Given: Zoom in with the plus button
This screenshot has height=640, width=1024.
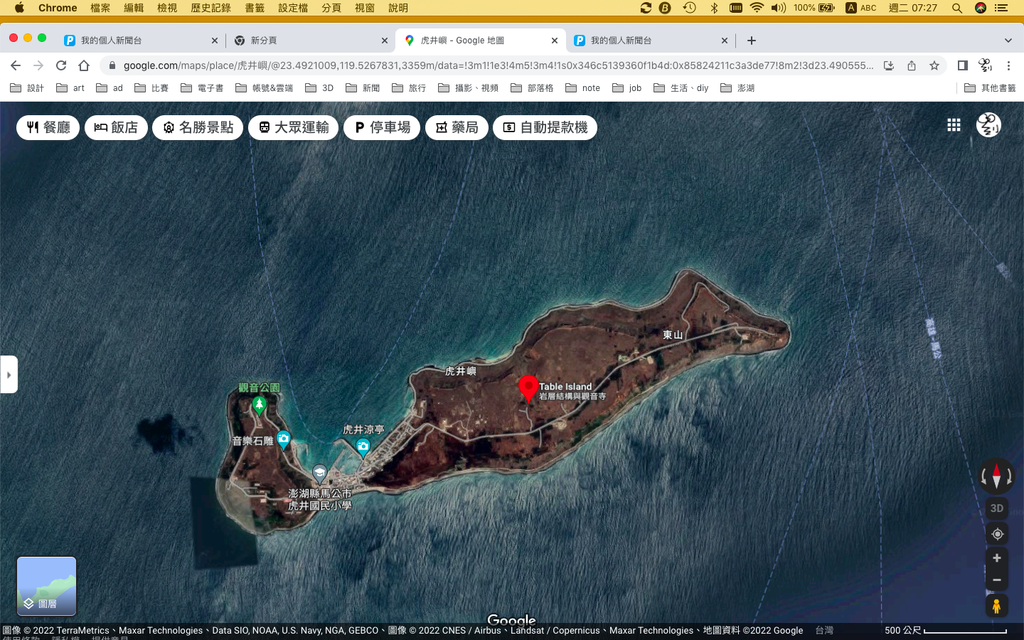Looking at the screenshot, I should [x=996, y=558].
